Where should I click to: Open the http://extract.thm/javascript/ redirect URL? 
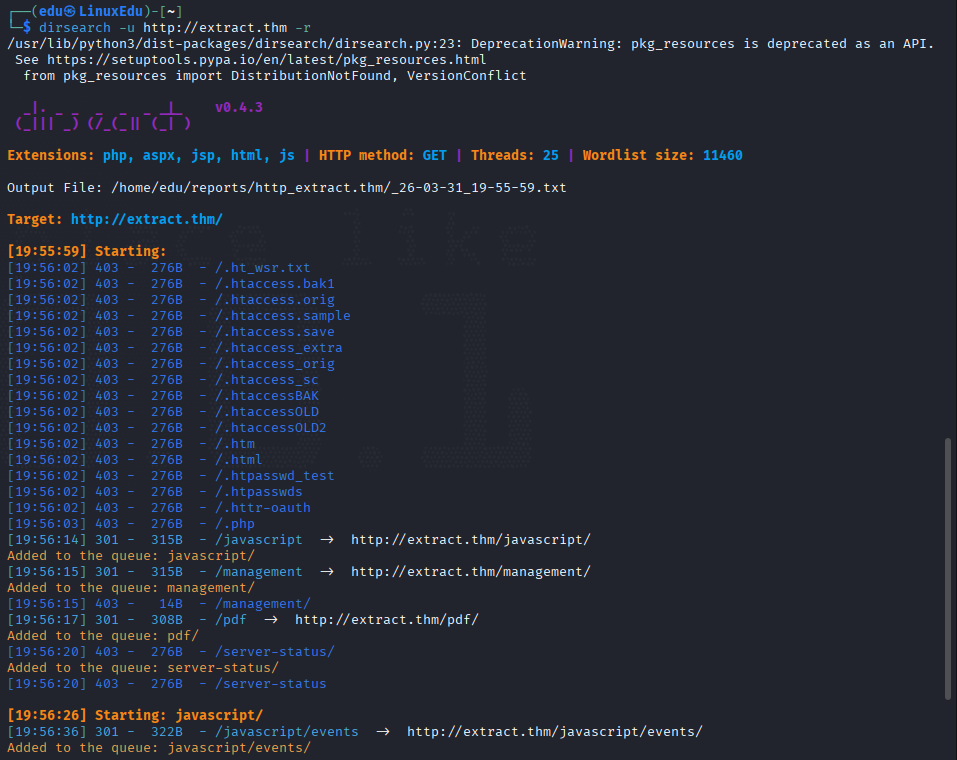tap(471, 540)
